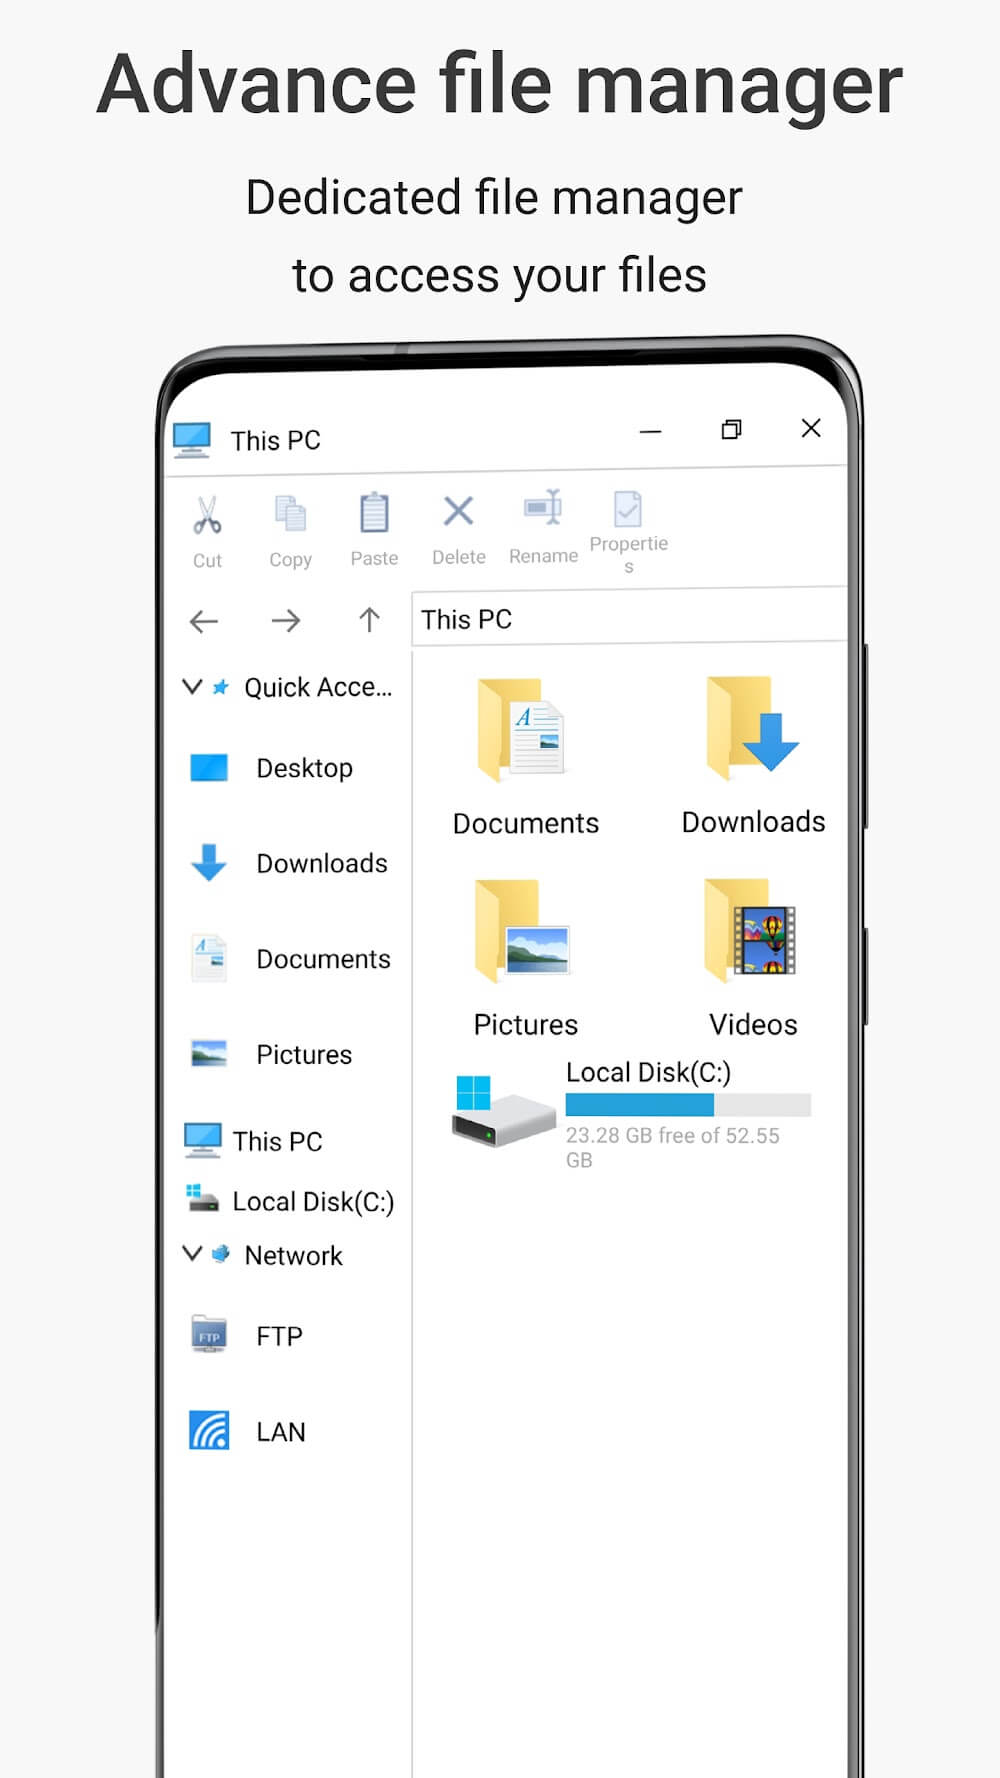1000x1778 pixels.
Task: Select Local Disk(C:) in the sidebar
Action: (312, 1201)
